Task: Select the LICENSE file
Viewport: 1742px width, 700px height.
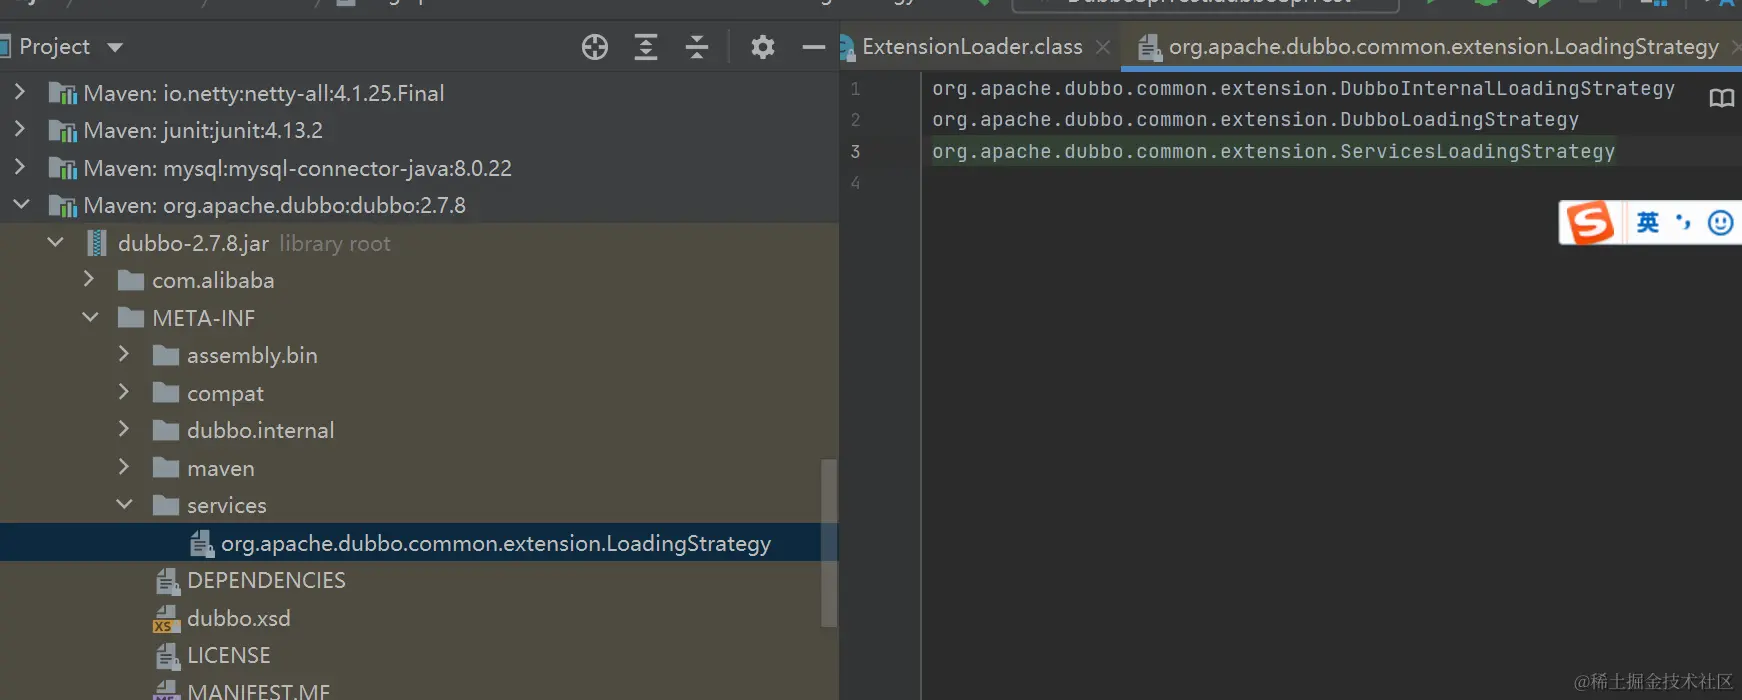Action: tap(228, 655)
